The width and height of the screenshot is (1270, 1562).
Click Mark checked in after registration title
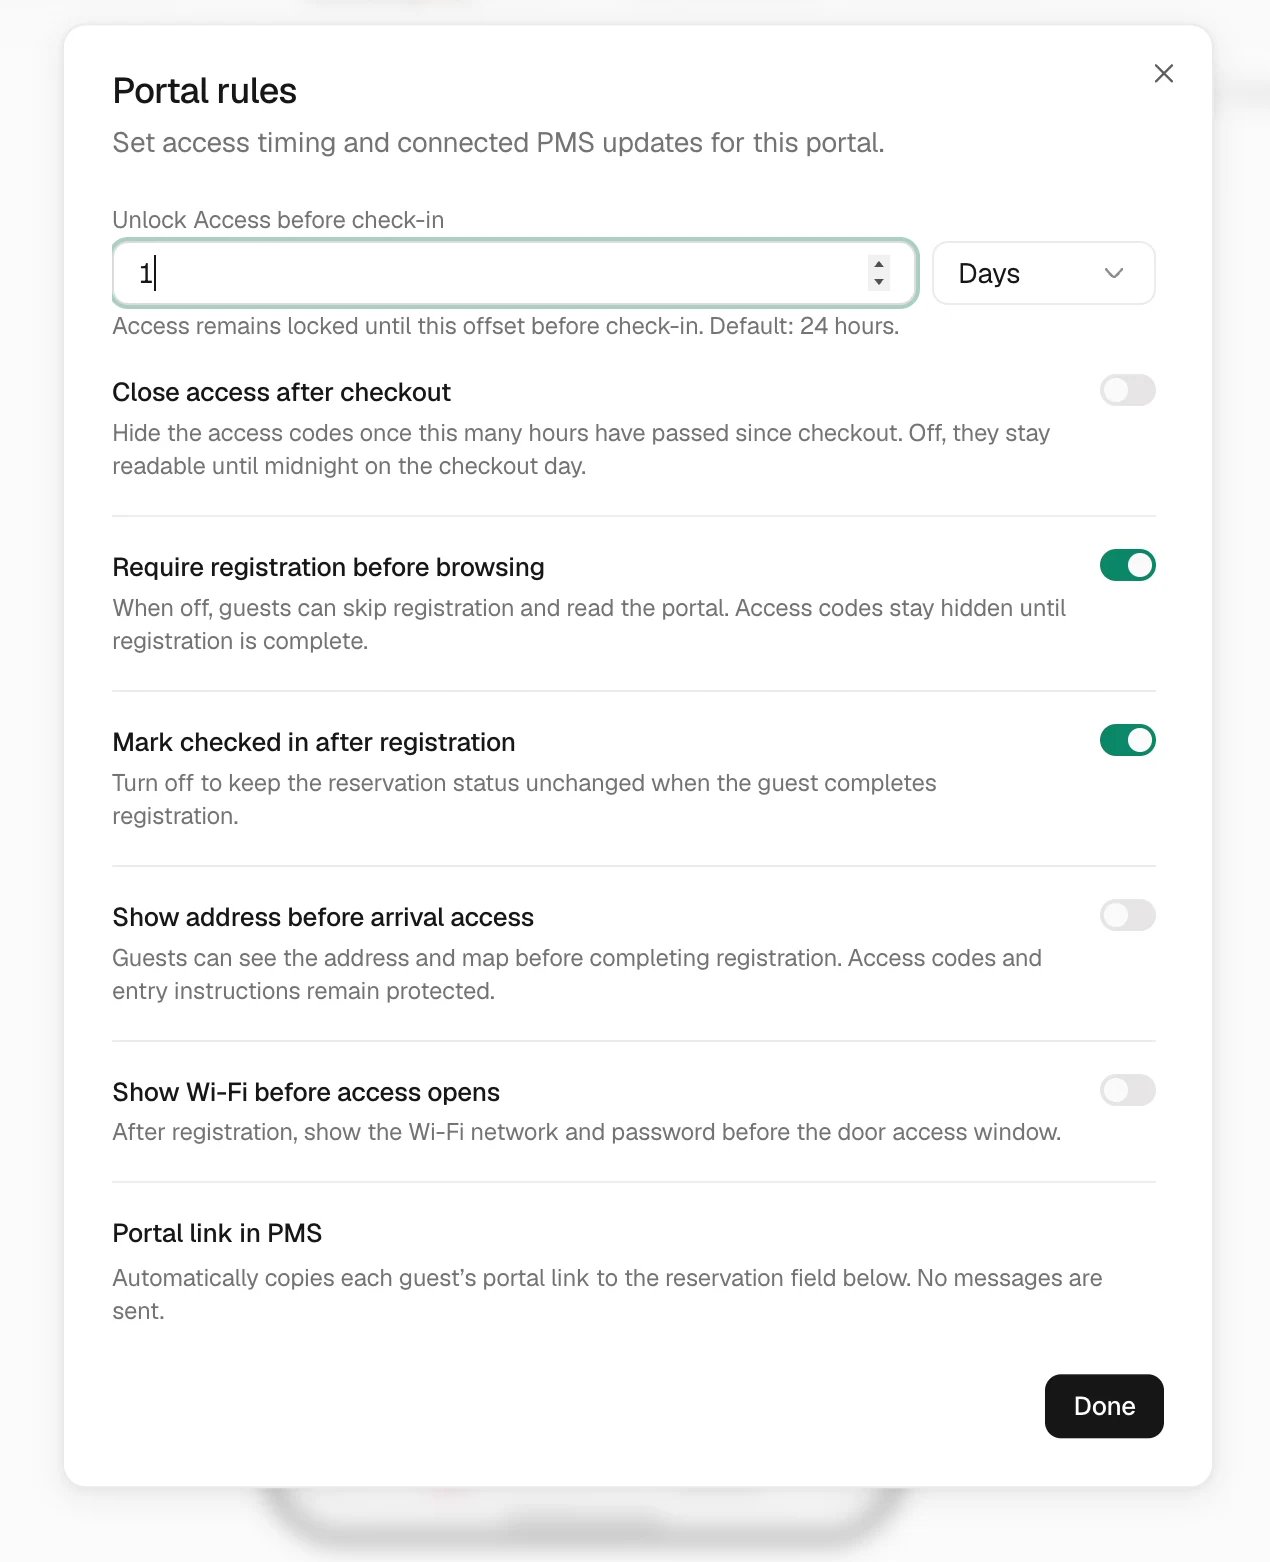[314, 742]
